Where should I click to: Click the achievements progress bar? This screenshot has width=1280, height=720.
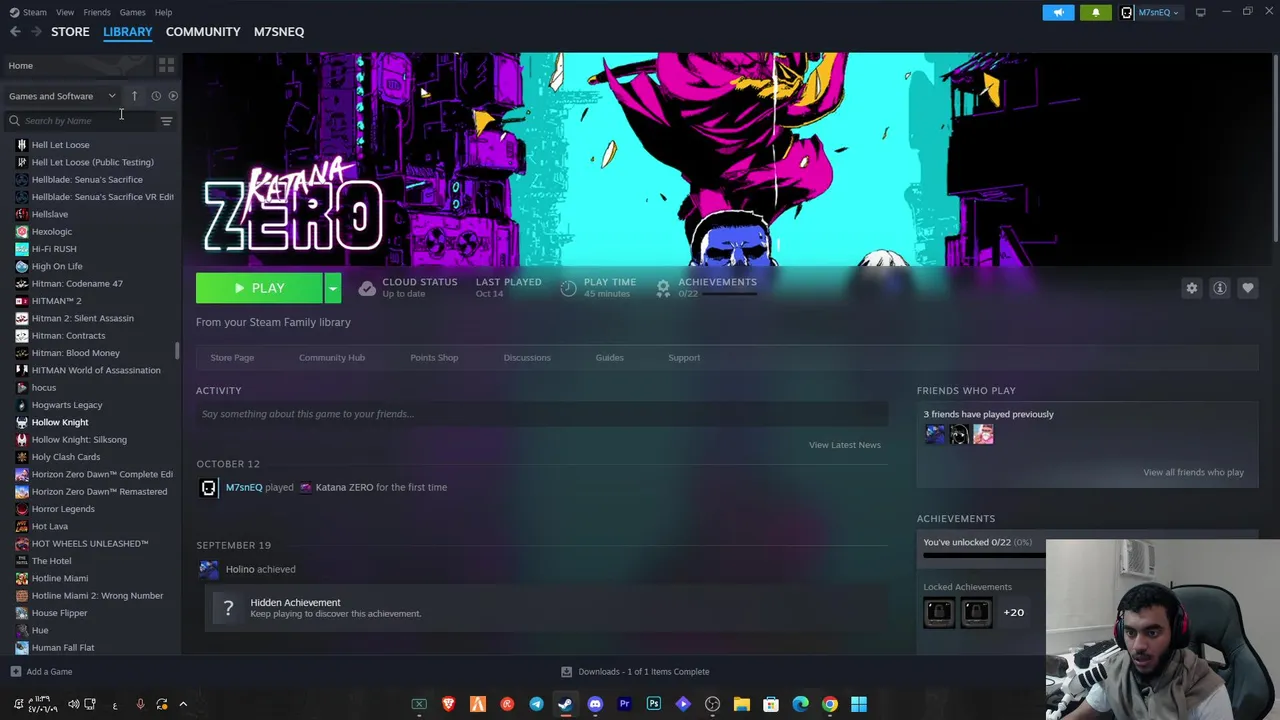point(985,553)
